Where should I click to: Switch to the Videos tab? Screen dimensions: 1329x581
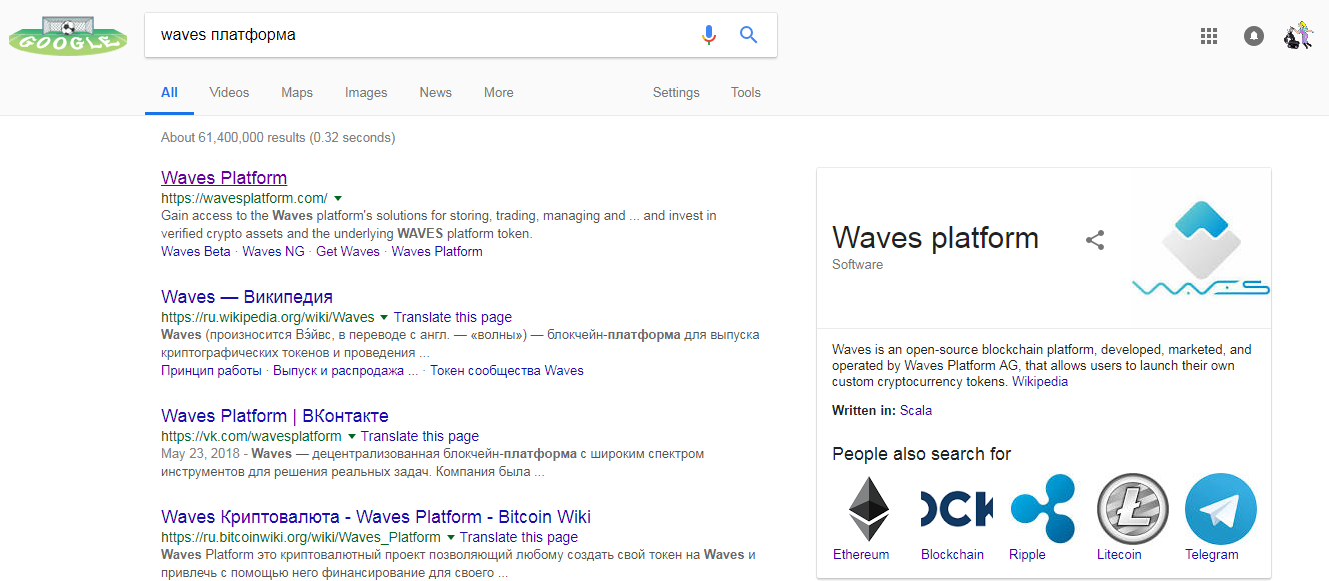pyautogui.click(x=229, y=92)
